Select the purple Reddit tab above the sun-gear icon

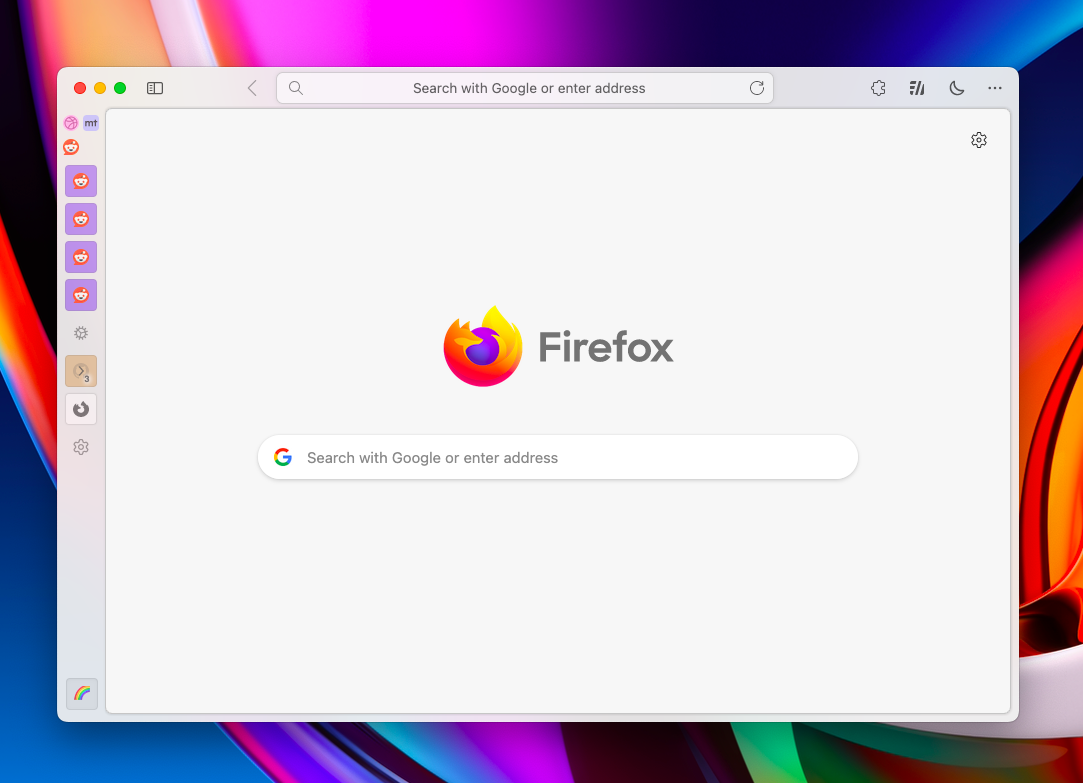(81, 295)
